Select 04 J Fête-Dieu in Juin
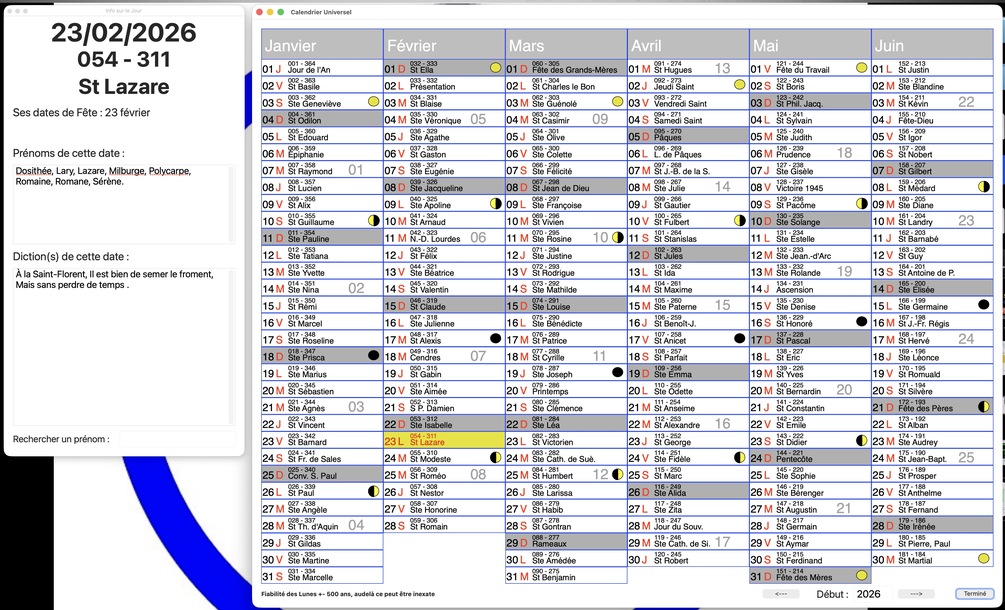1005x610 pixels. click(x=933, y=119)
